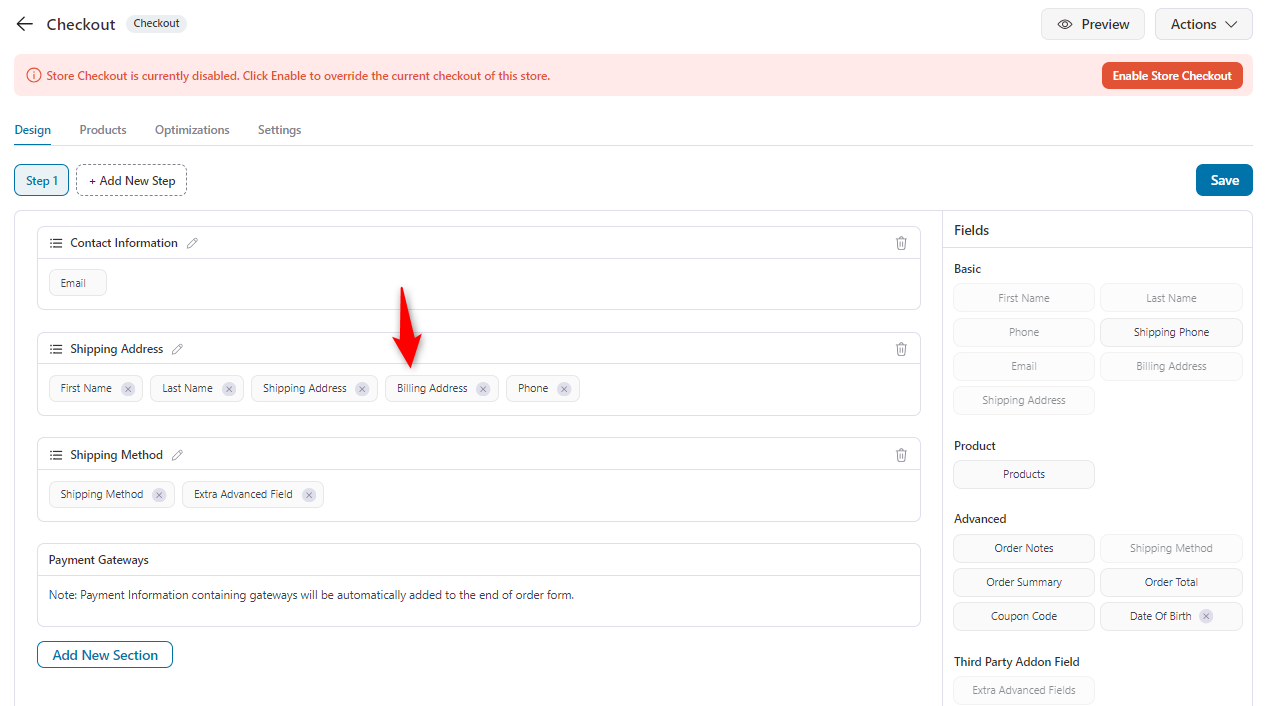Screen dimensions: 1272x706
Task: Click the Fields panel heading
Action: point(971,230)
